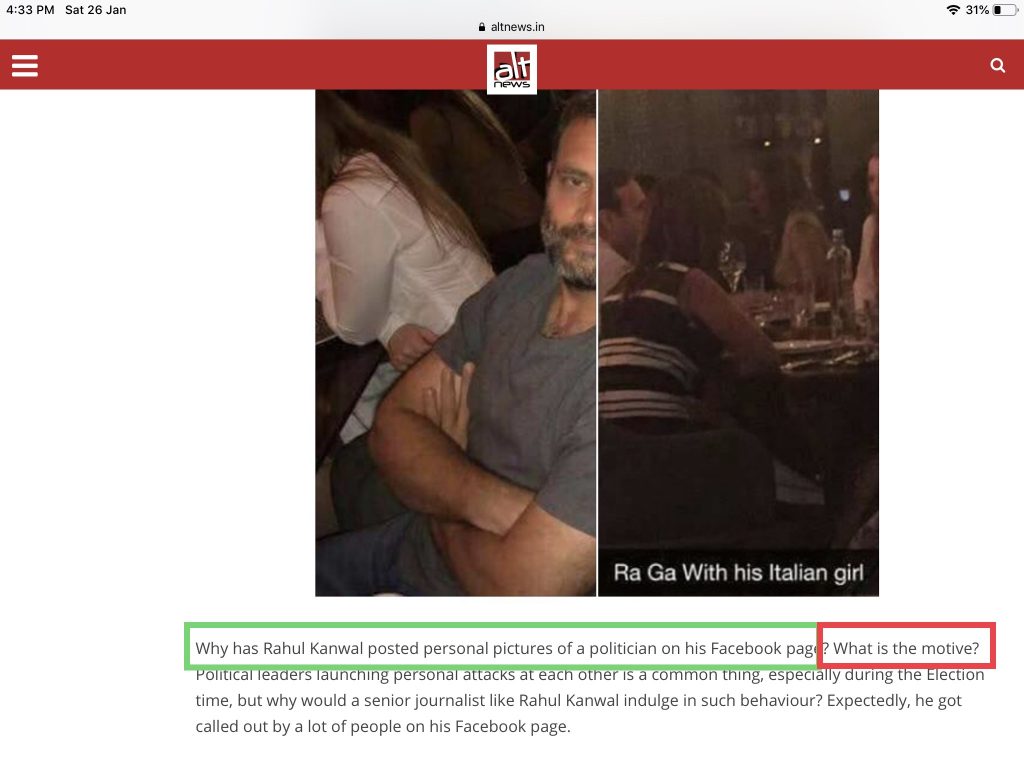Screen dimensions: 1024x768
Task: Tap the 4:33 PM clock
Action: (30, 10)
